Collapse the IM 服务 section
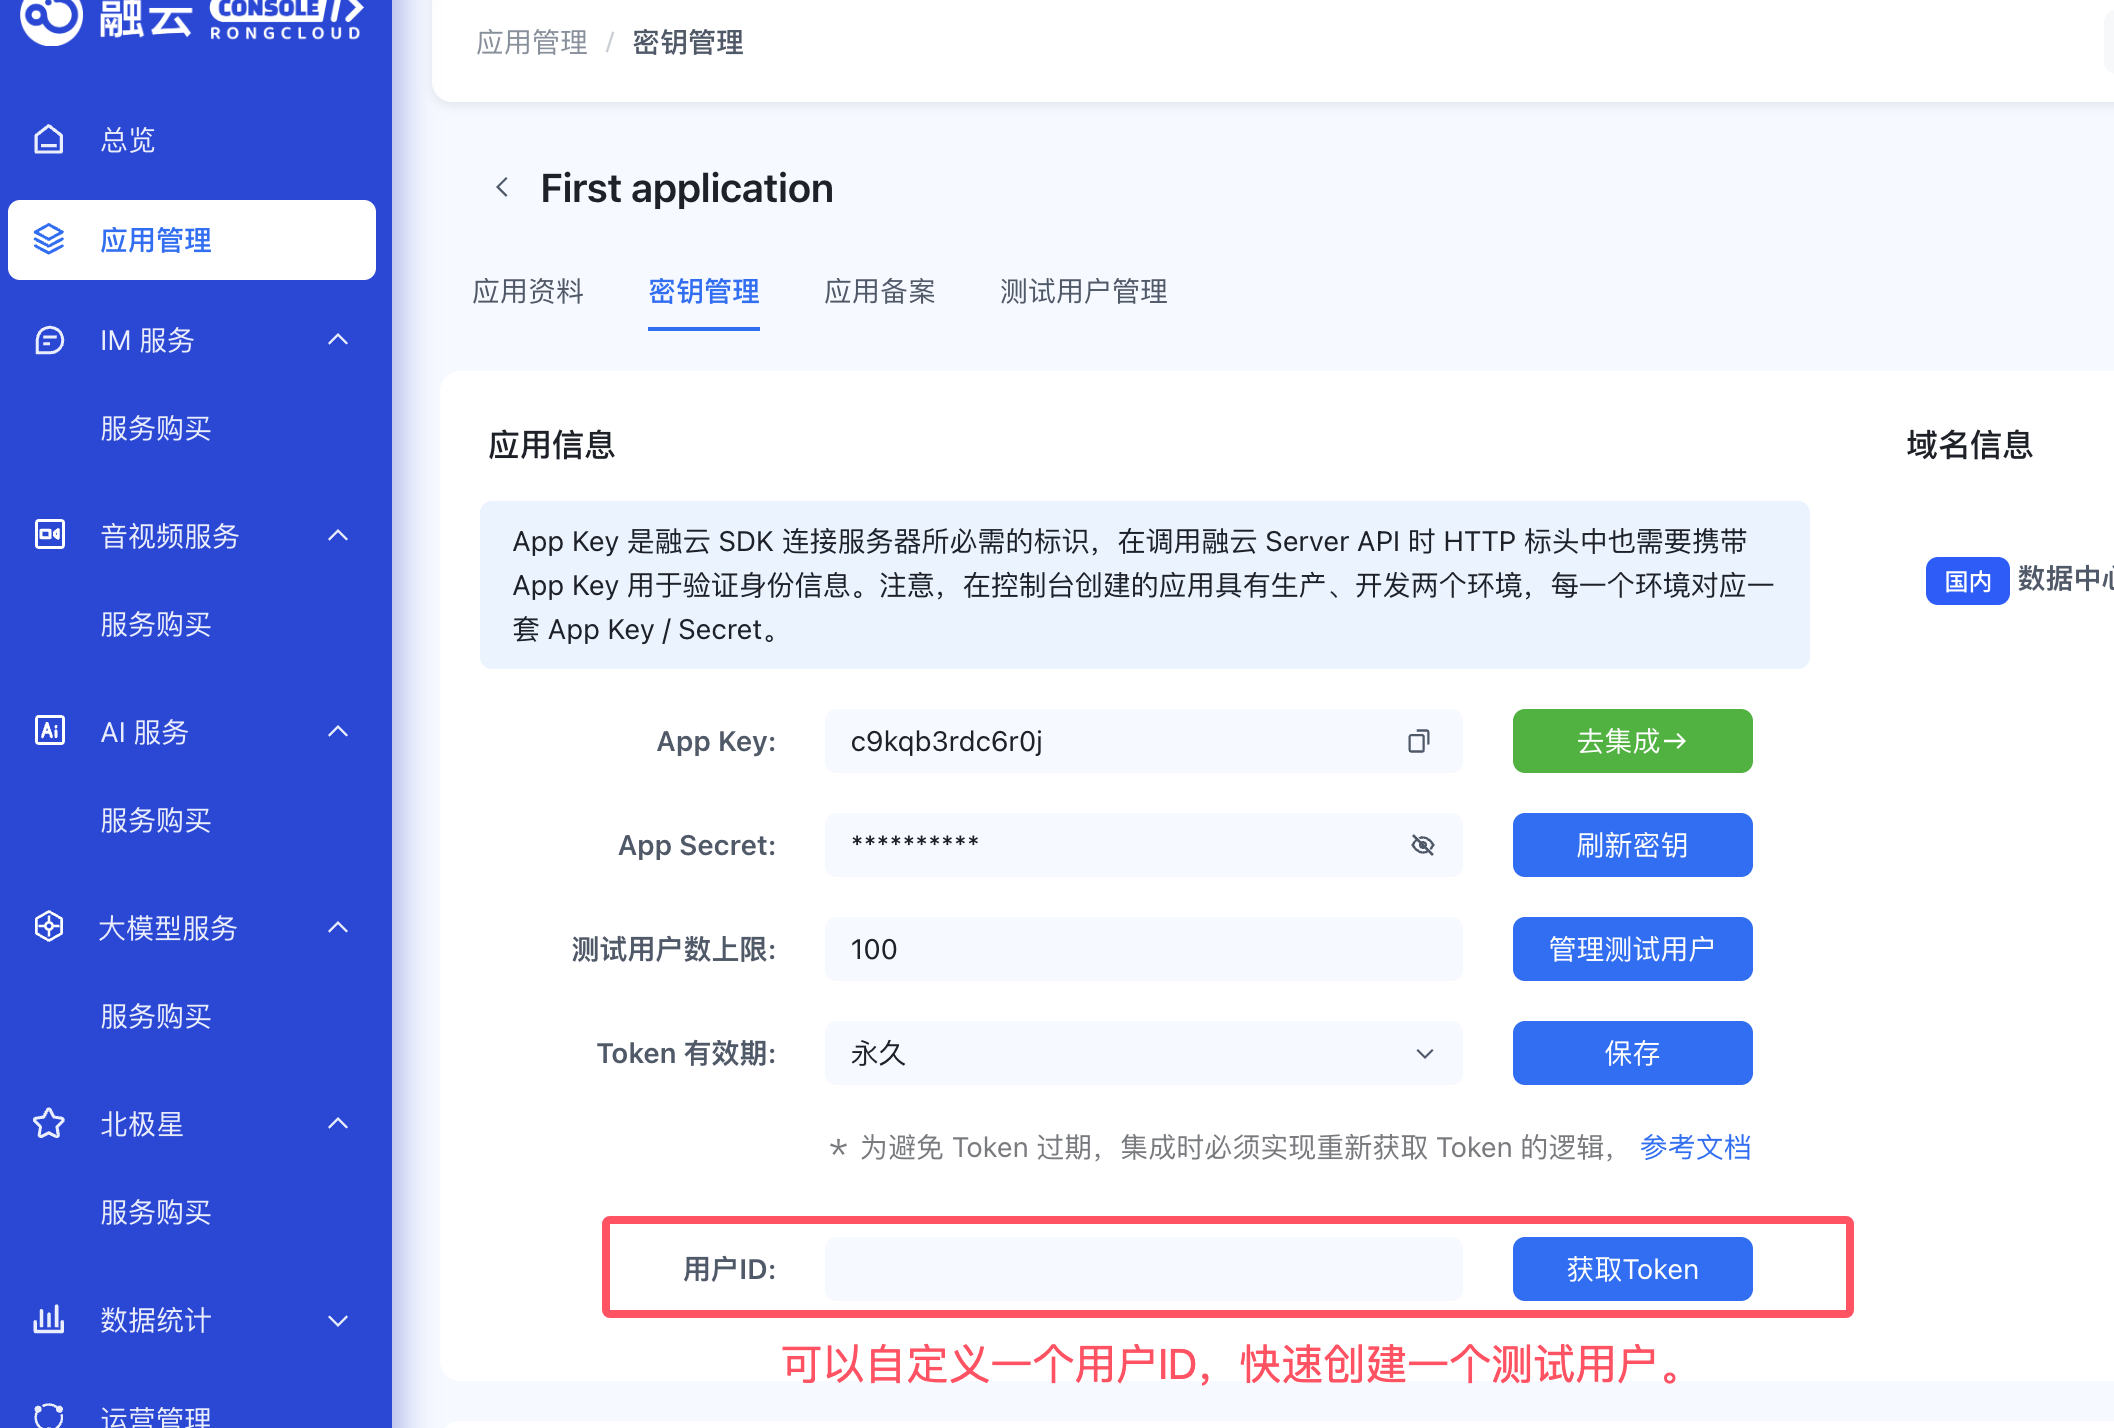This screenshot has height=1428, width=2114. coord(338,340)
